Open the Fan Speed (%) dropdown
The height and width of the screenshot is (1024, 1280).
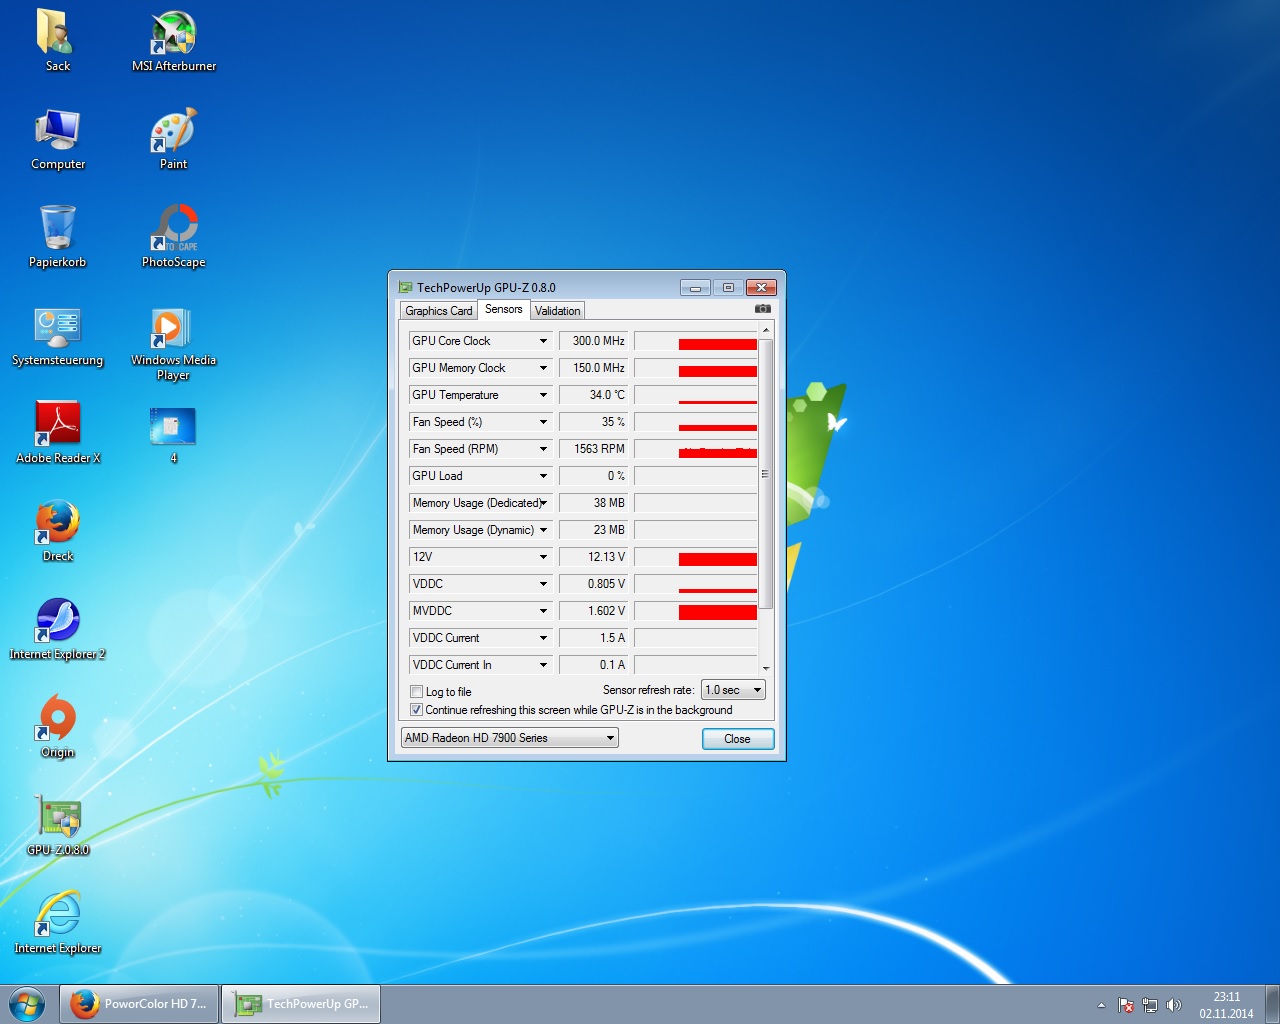[544, 422]
